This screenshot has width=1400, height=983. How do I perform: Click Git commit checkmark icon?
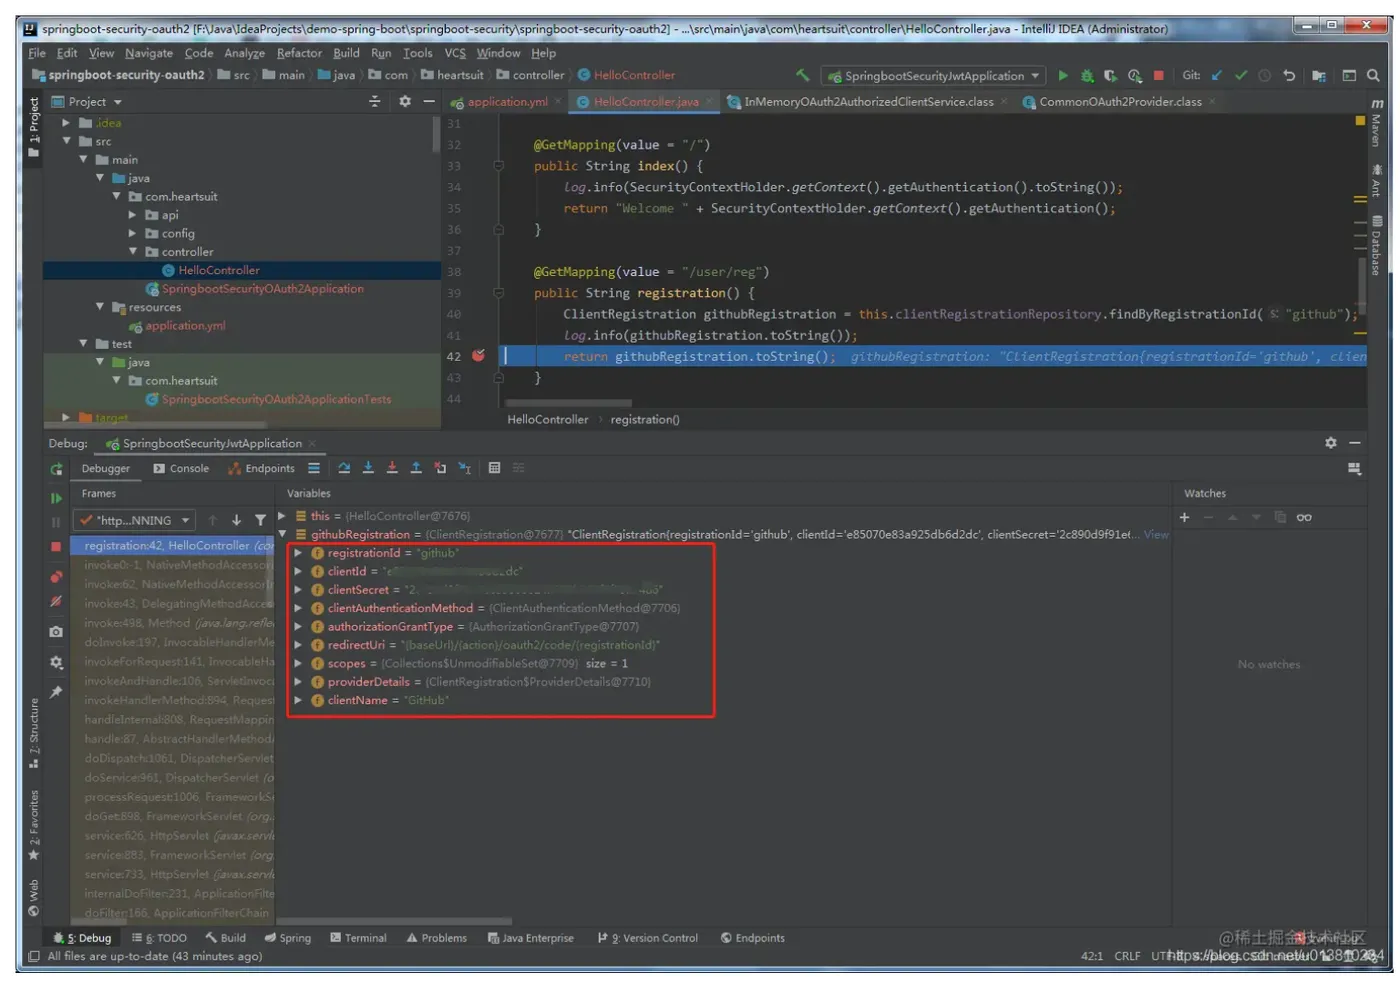click(1241, 75)
